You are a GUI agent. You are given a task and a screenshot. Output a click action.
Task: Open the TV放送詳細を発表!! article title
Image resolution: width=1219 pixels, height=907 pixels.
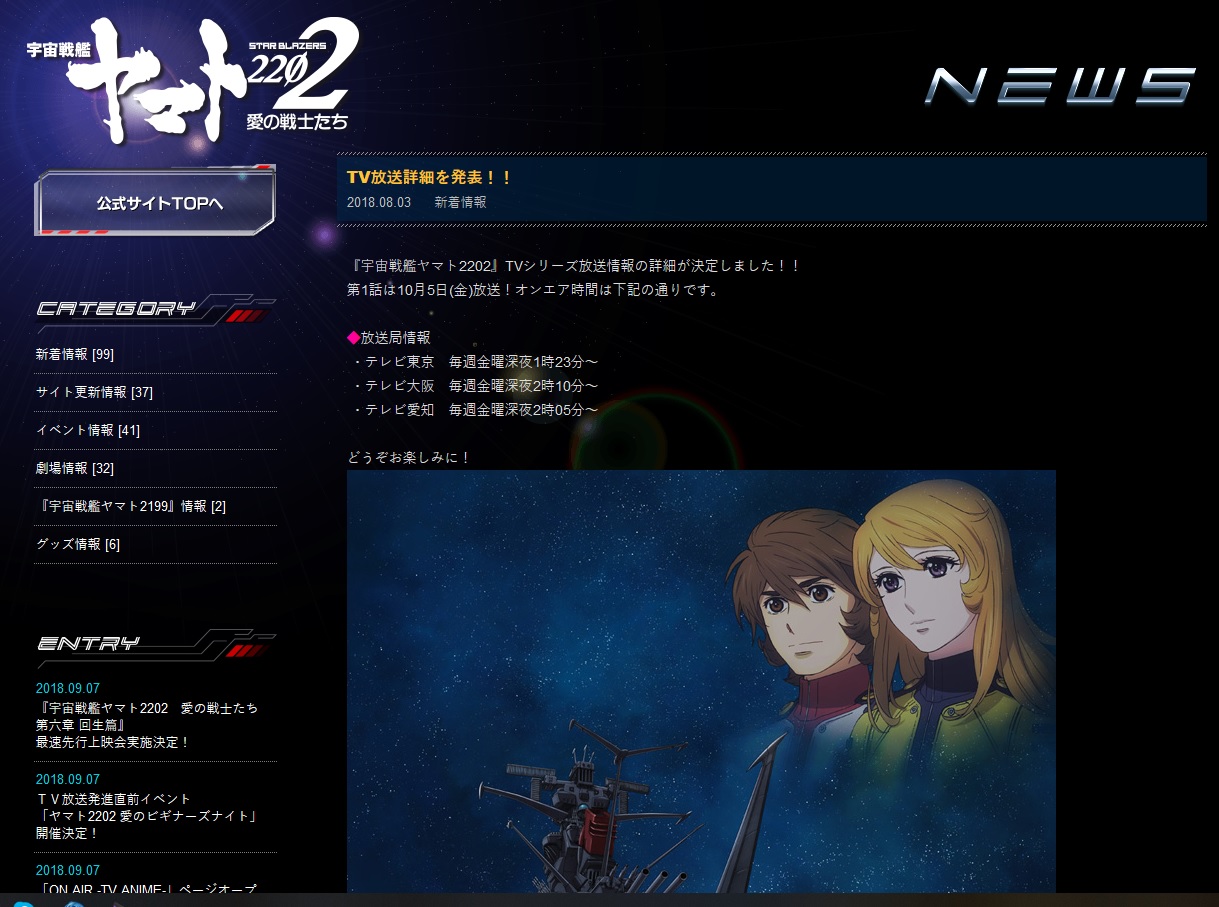point(429,177)
